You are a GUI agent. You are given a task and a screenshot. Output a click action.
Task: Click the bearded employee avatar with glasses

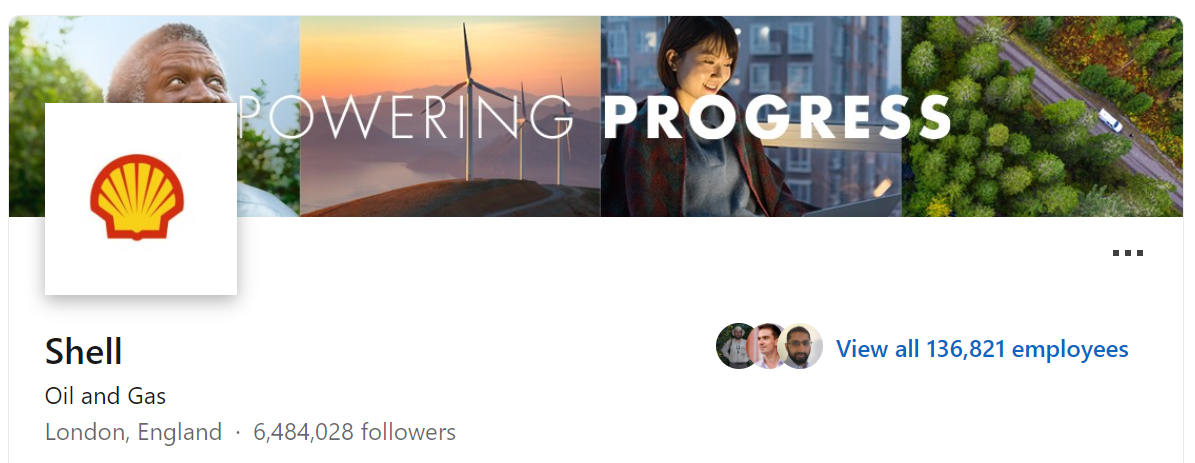click(800, 346)
